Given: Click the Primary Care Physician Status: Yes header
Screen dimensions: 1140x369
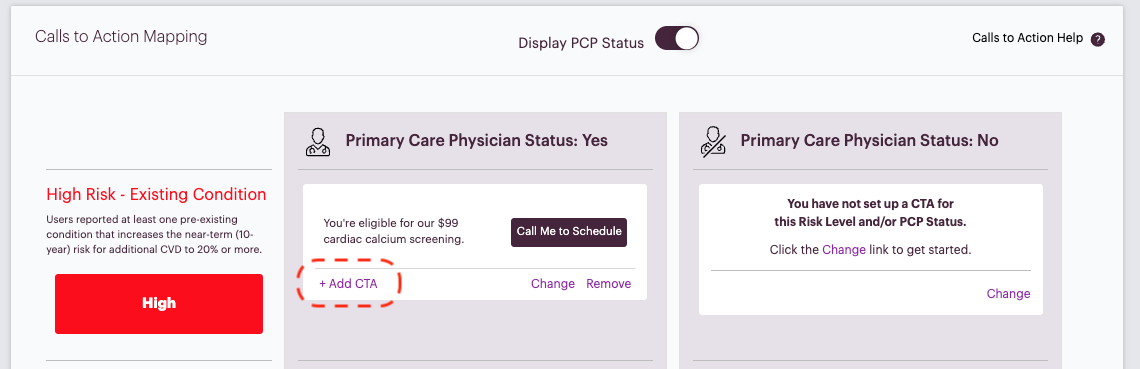Looking at the screenshot, I should (477, 141).
